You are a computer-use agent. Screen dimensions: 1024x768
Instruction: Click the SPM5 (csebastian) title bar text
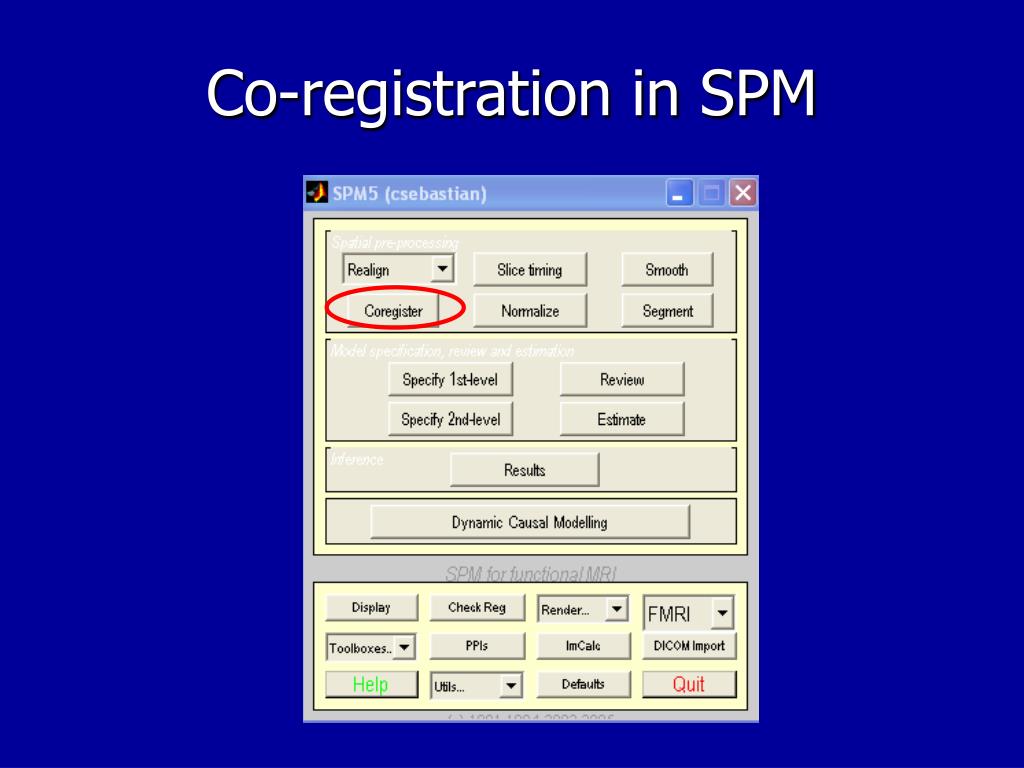(409, 194)
